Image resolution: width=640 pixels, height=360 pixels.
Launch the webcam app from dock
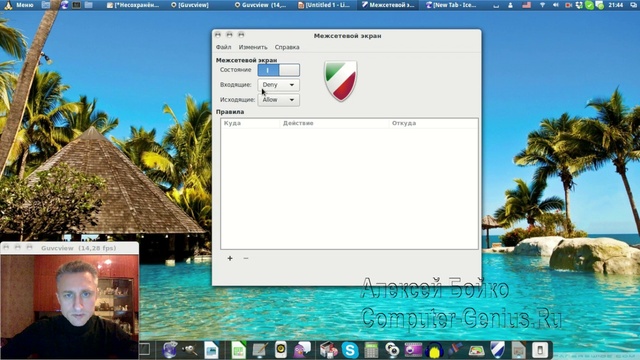pos(392,350)
